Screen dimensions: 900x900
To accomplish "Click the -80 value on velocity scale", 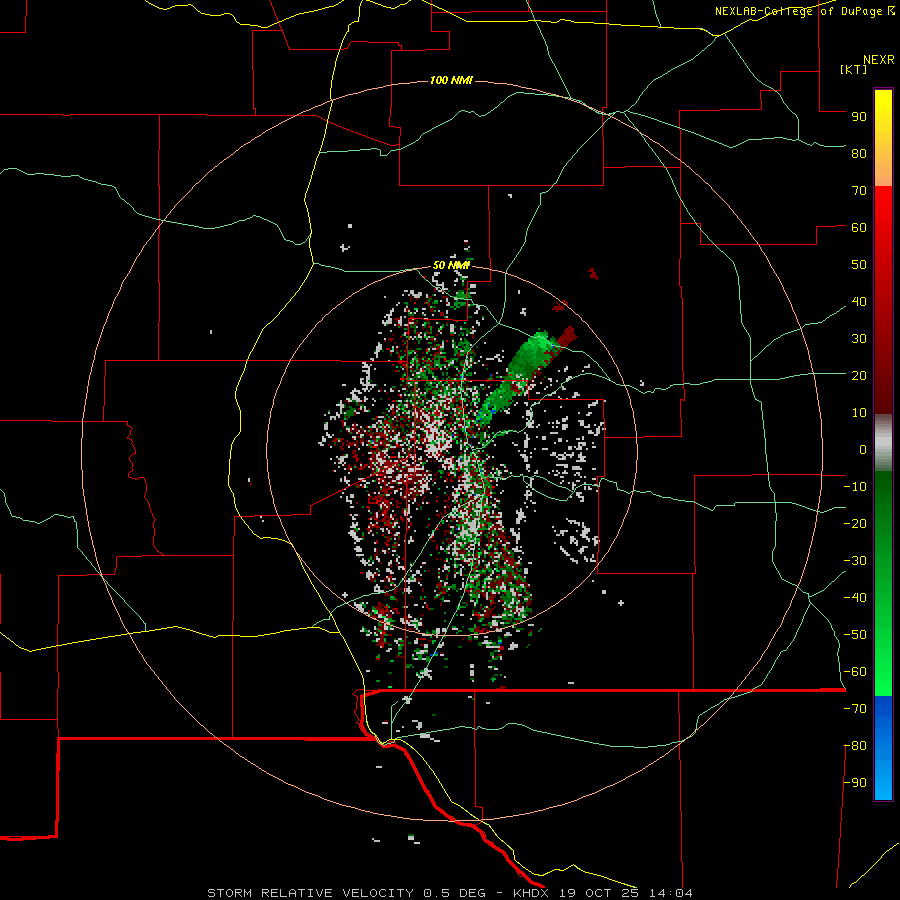I will 855,746.
